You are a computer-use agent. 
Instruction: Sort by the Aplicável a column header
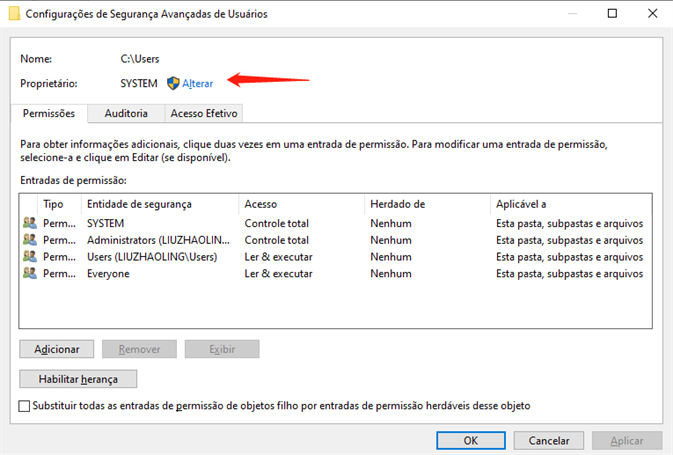pos(571,204)
